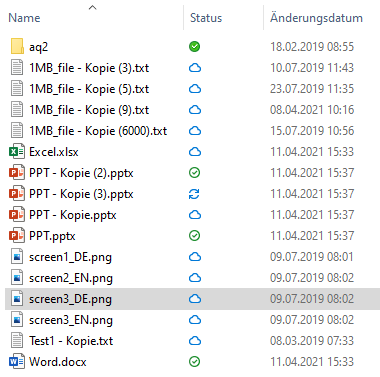Image resolution: width=380 pixels, height=377 pixels.
Task: Sort by the Status column header
Action: pos(206,18)
